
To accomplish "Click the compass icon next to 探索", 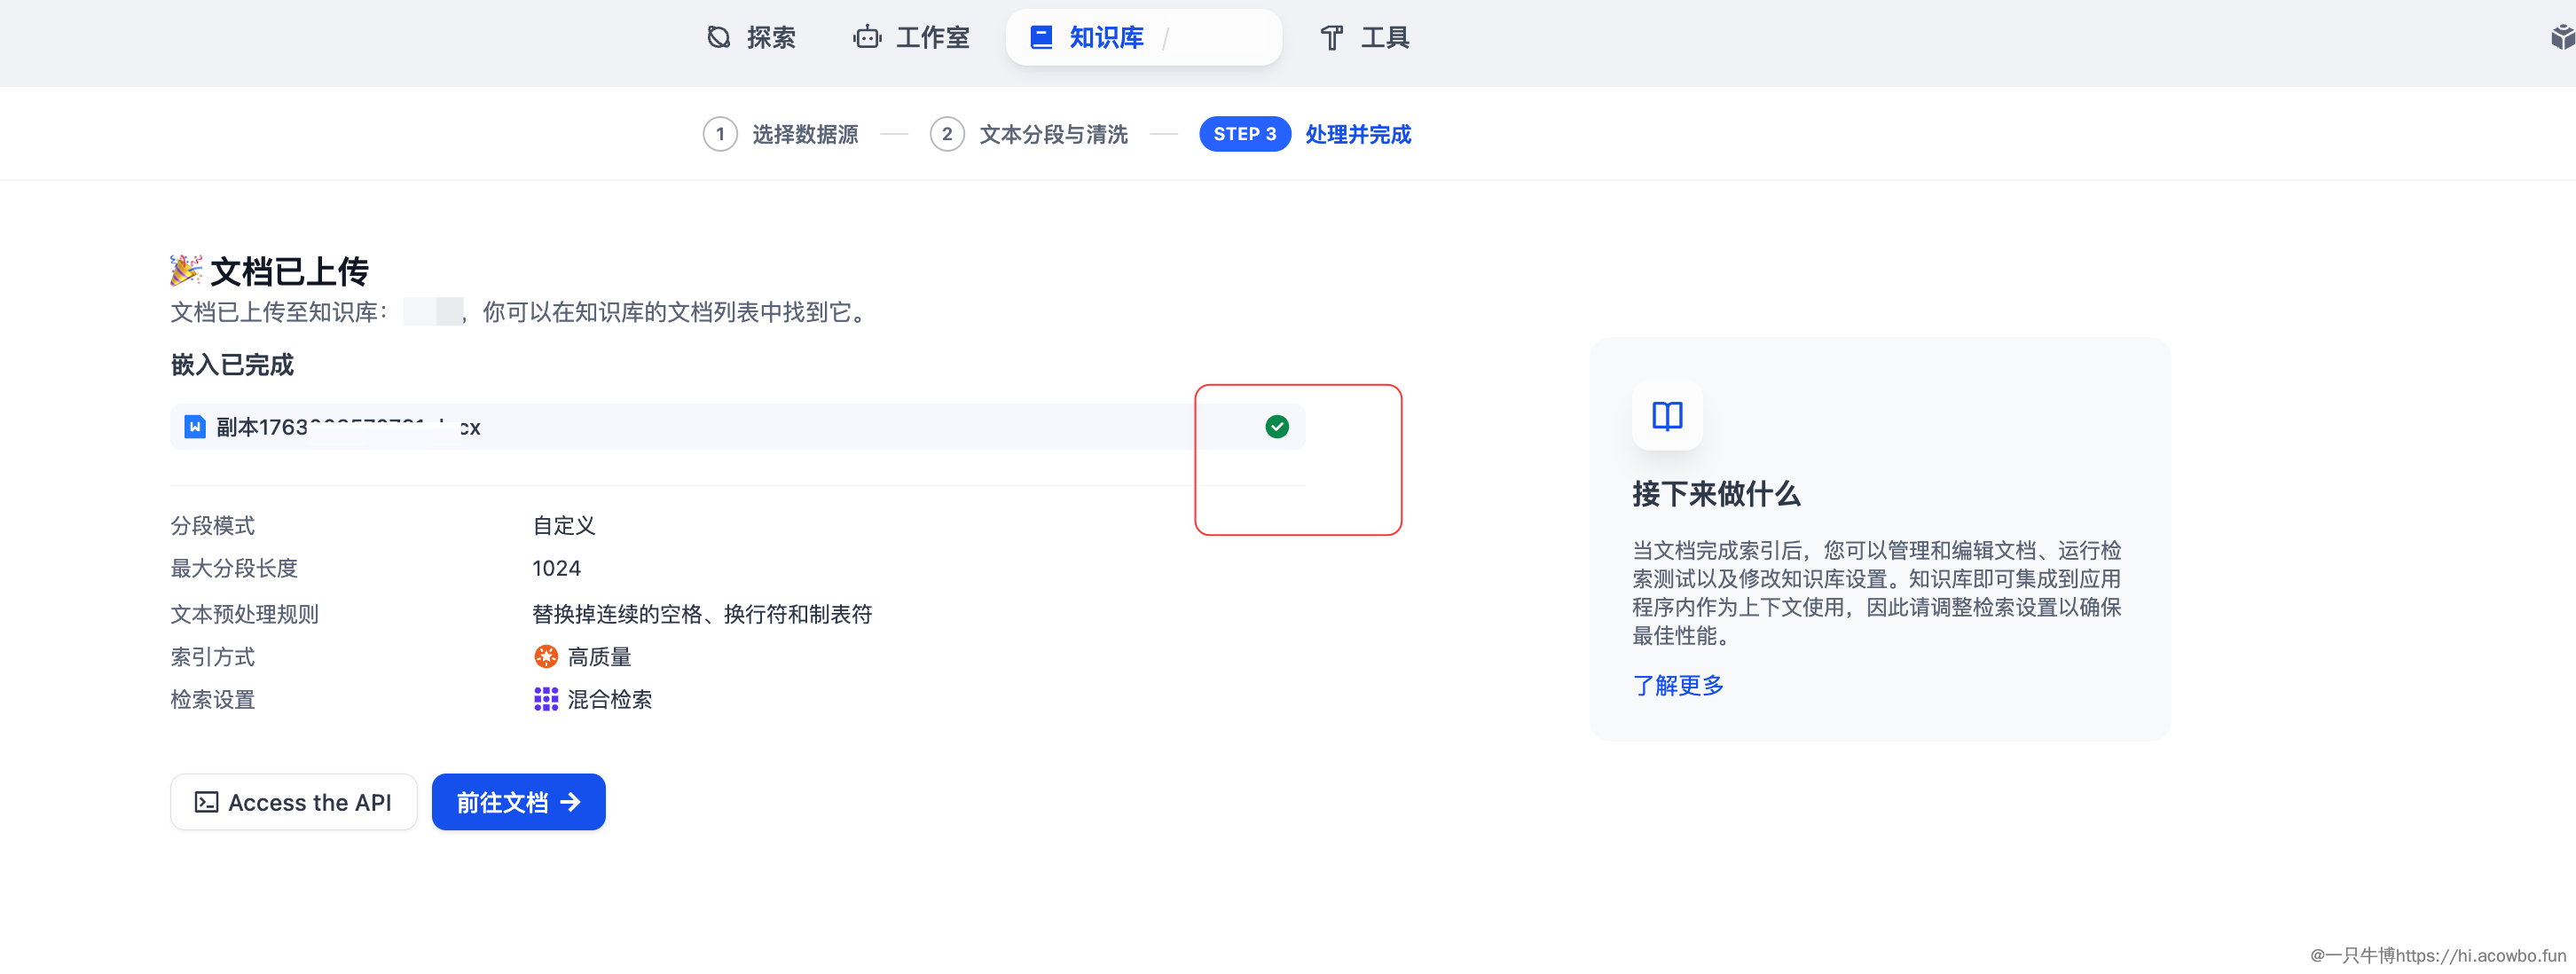I will (x=718, y=37).
